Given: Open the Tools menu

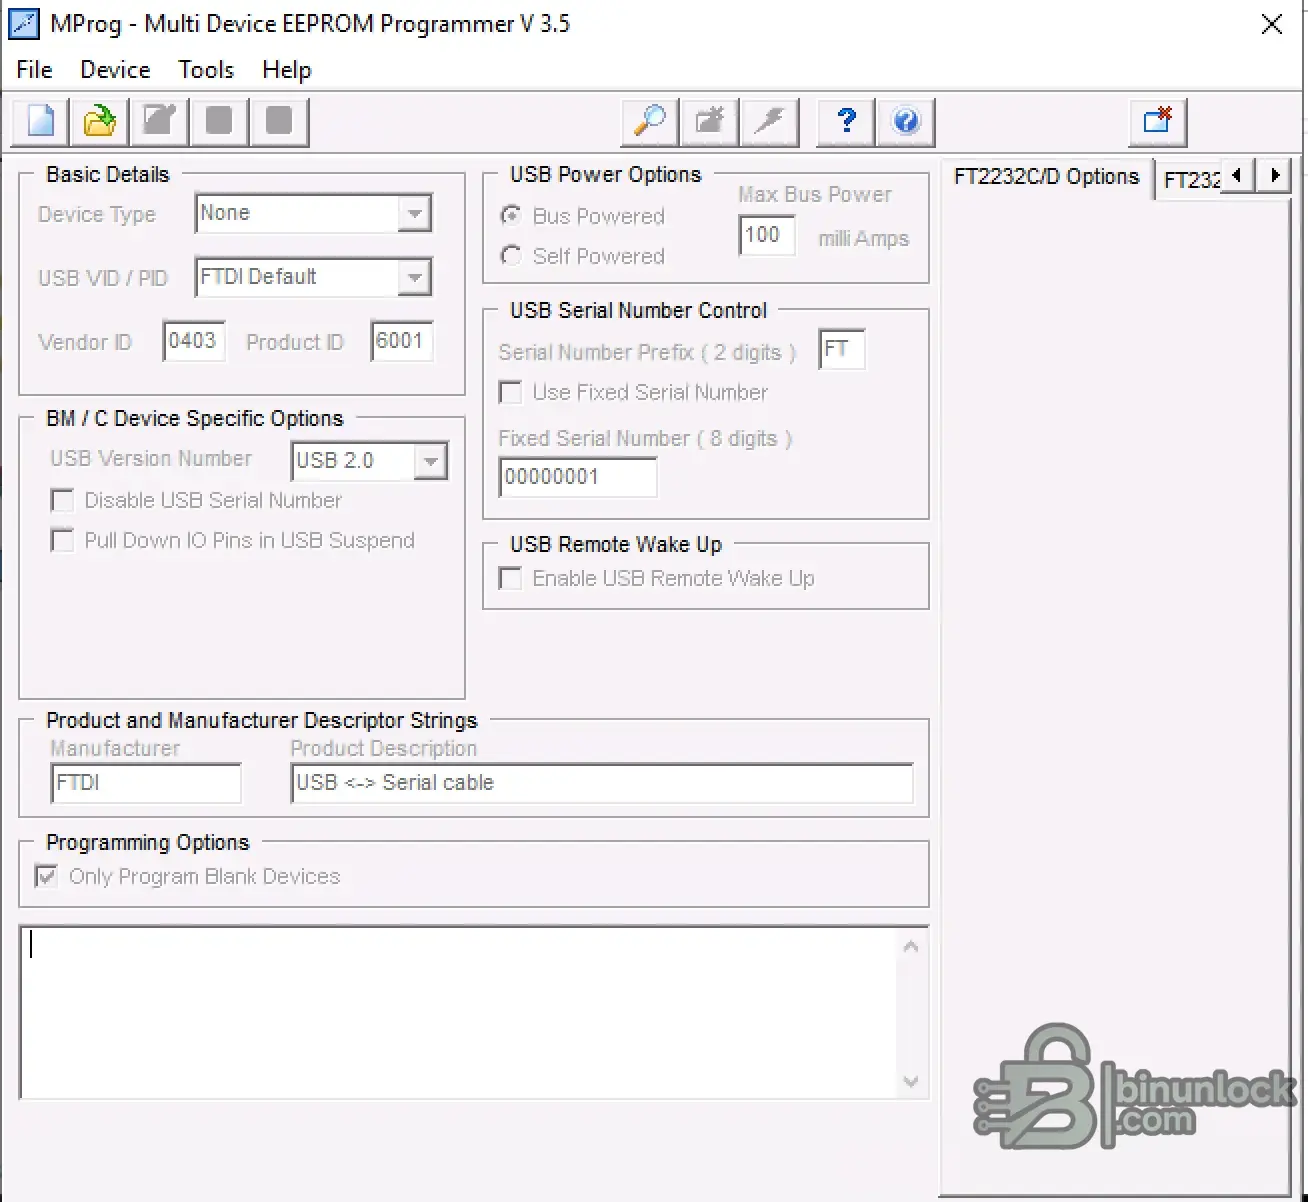Looking at the screenshot, I should tap(206, 70).
